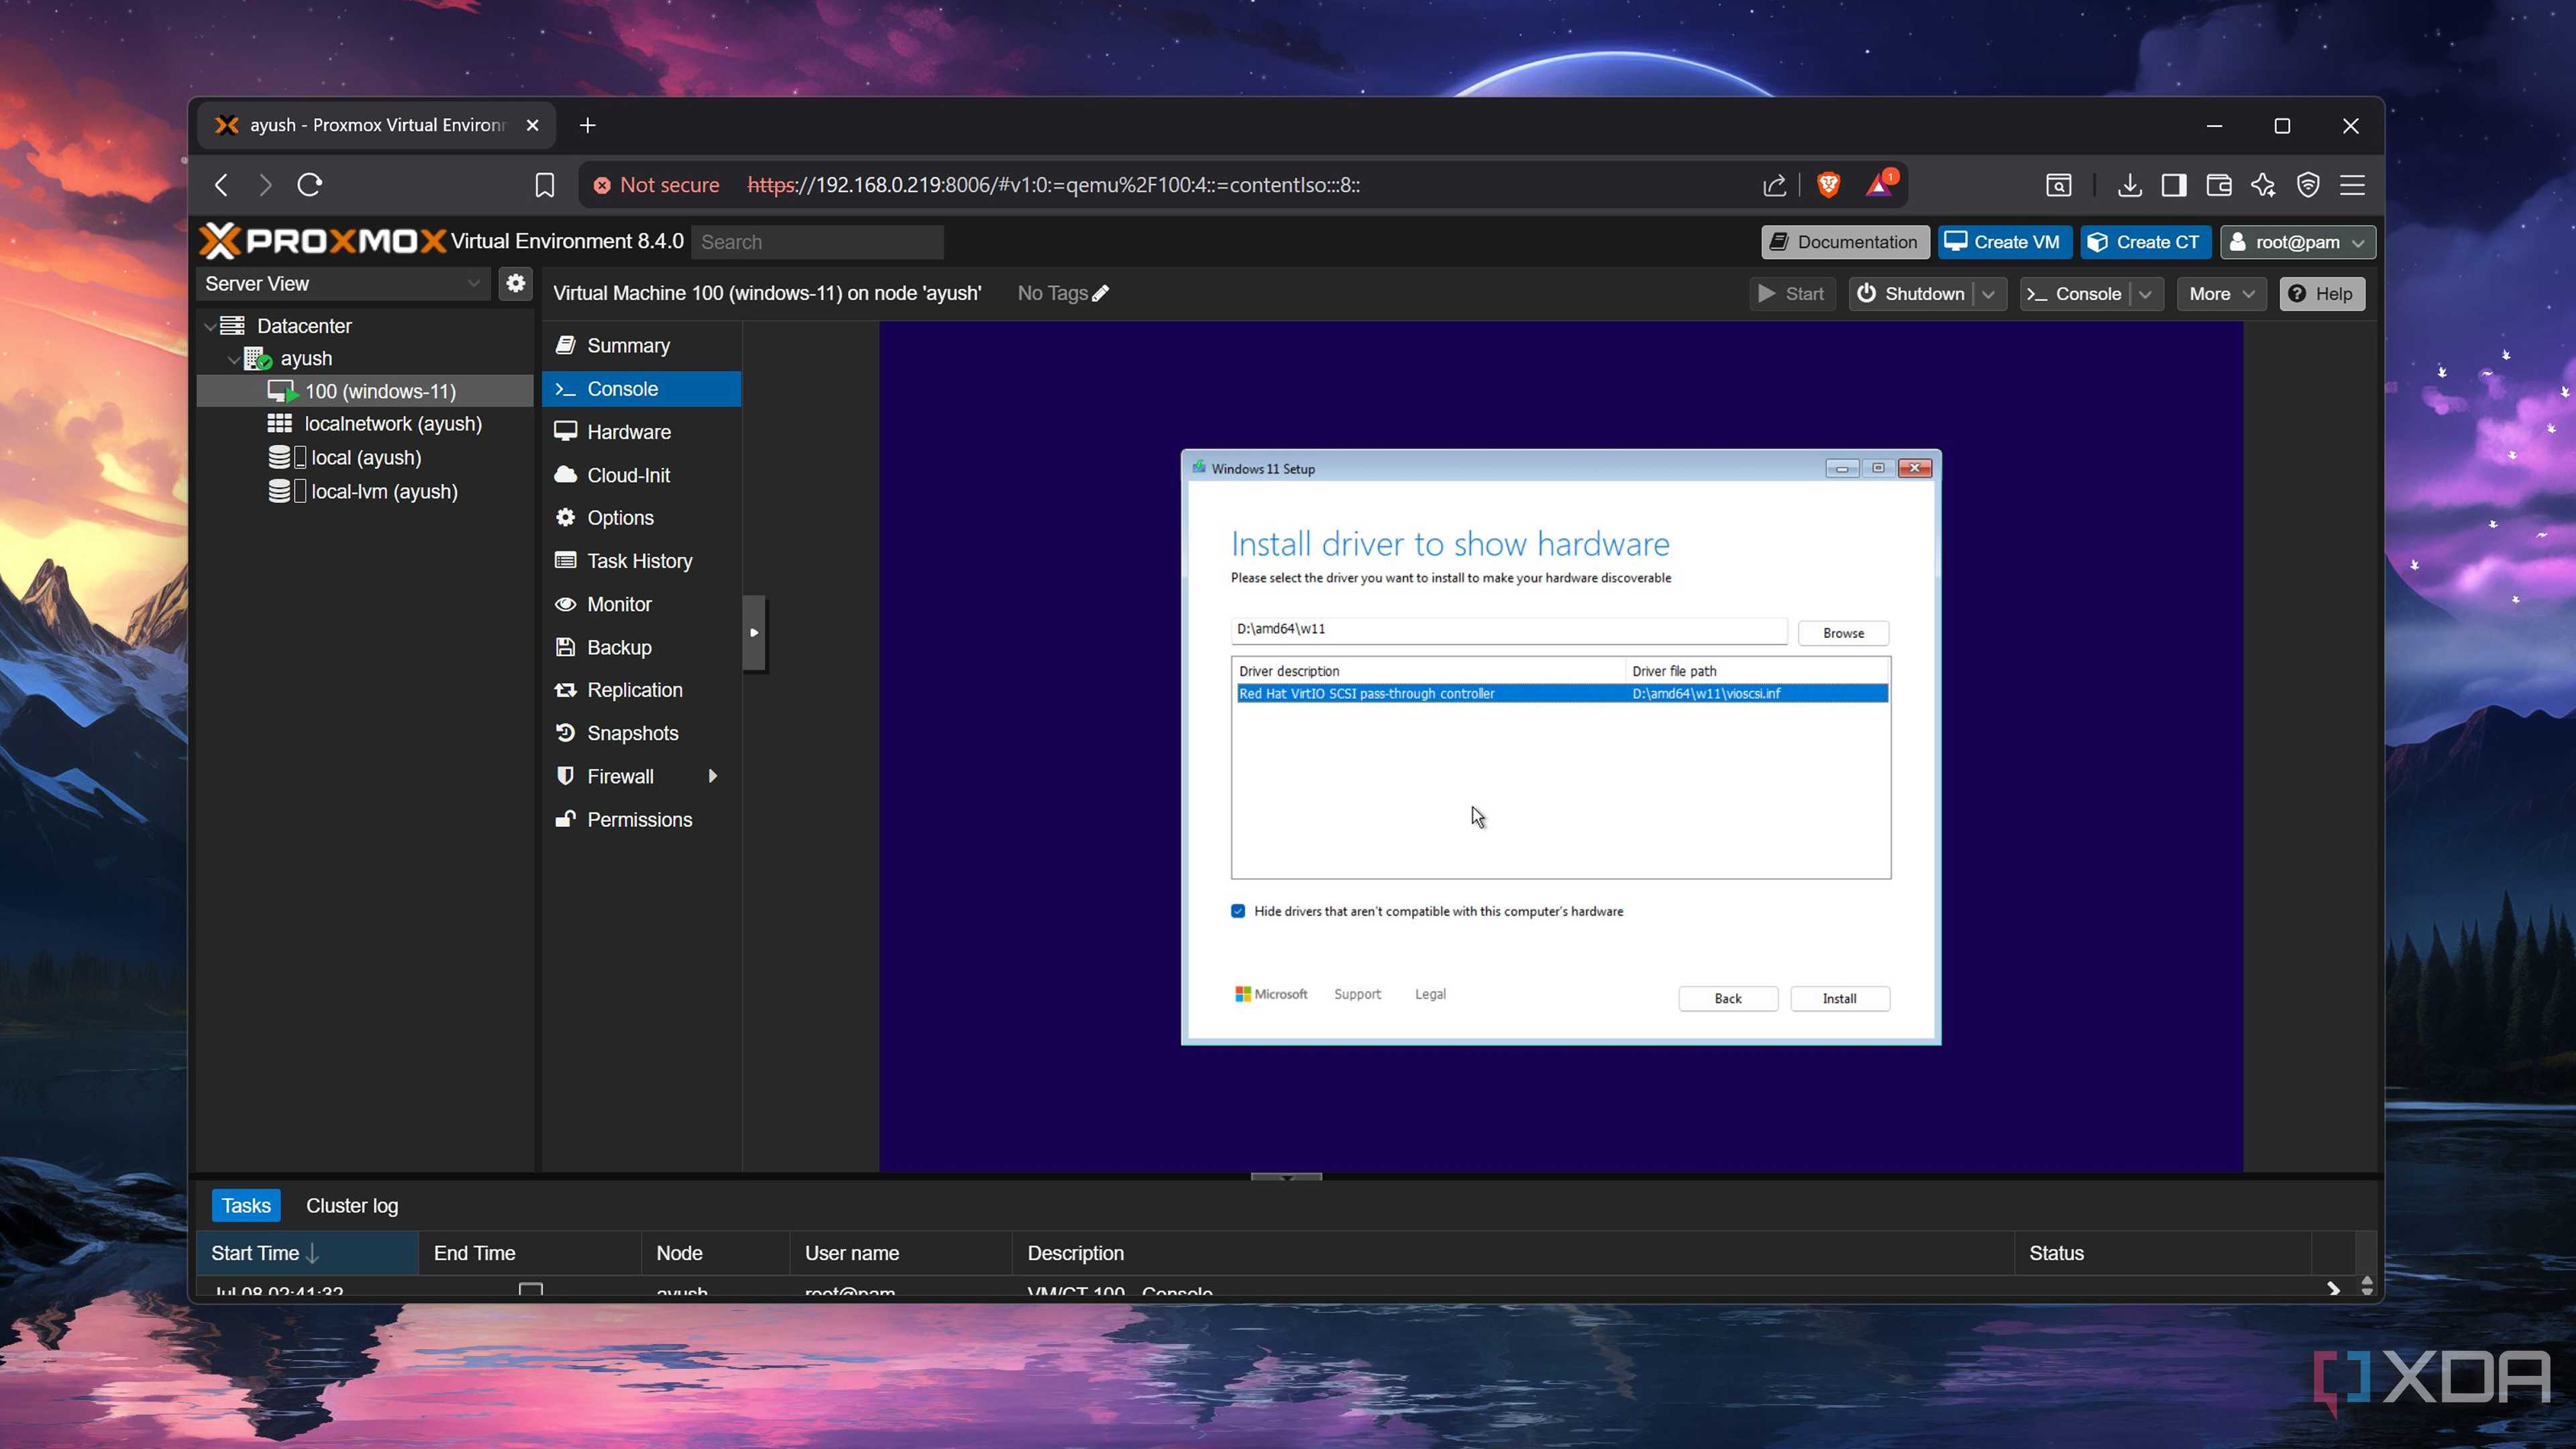The width and height of the screenshot is (2576, 1449).
Task: Select the Tasks tab
Action: 246,1205
